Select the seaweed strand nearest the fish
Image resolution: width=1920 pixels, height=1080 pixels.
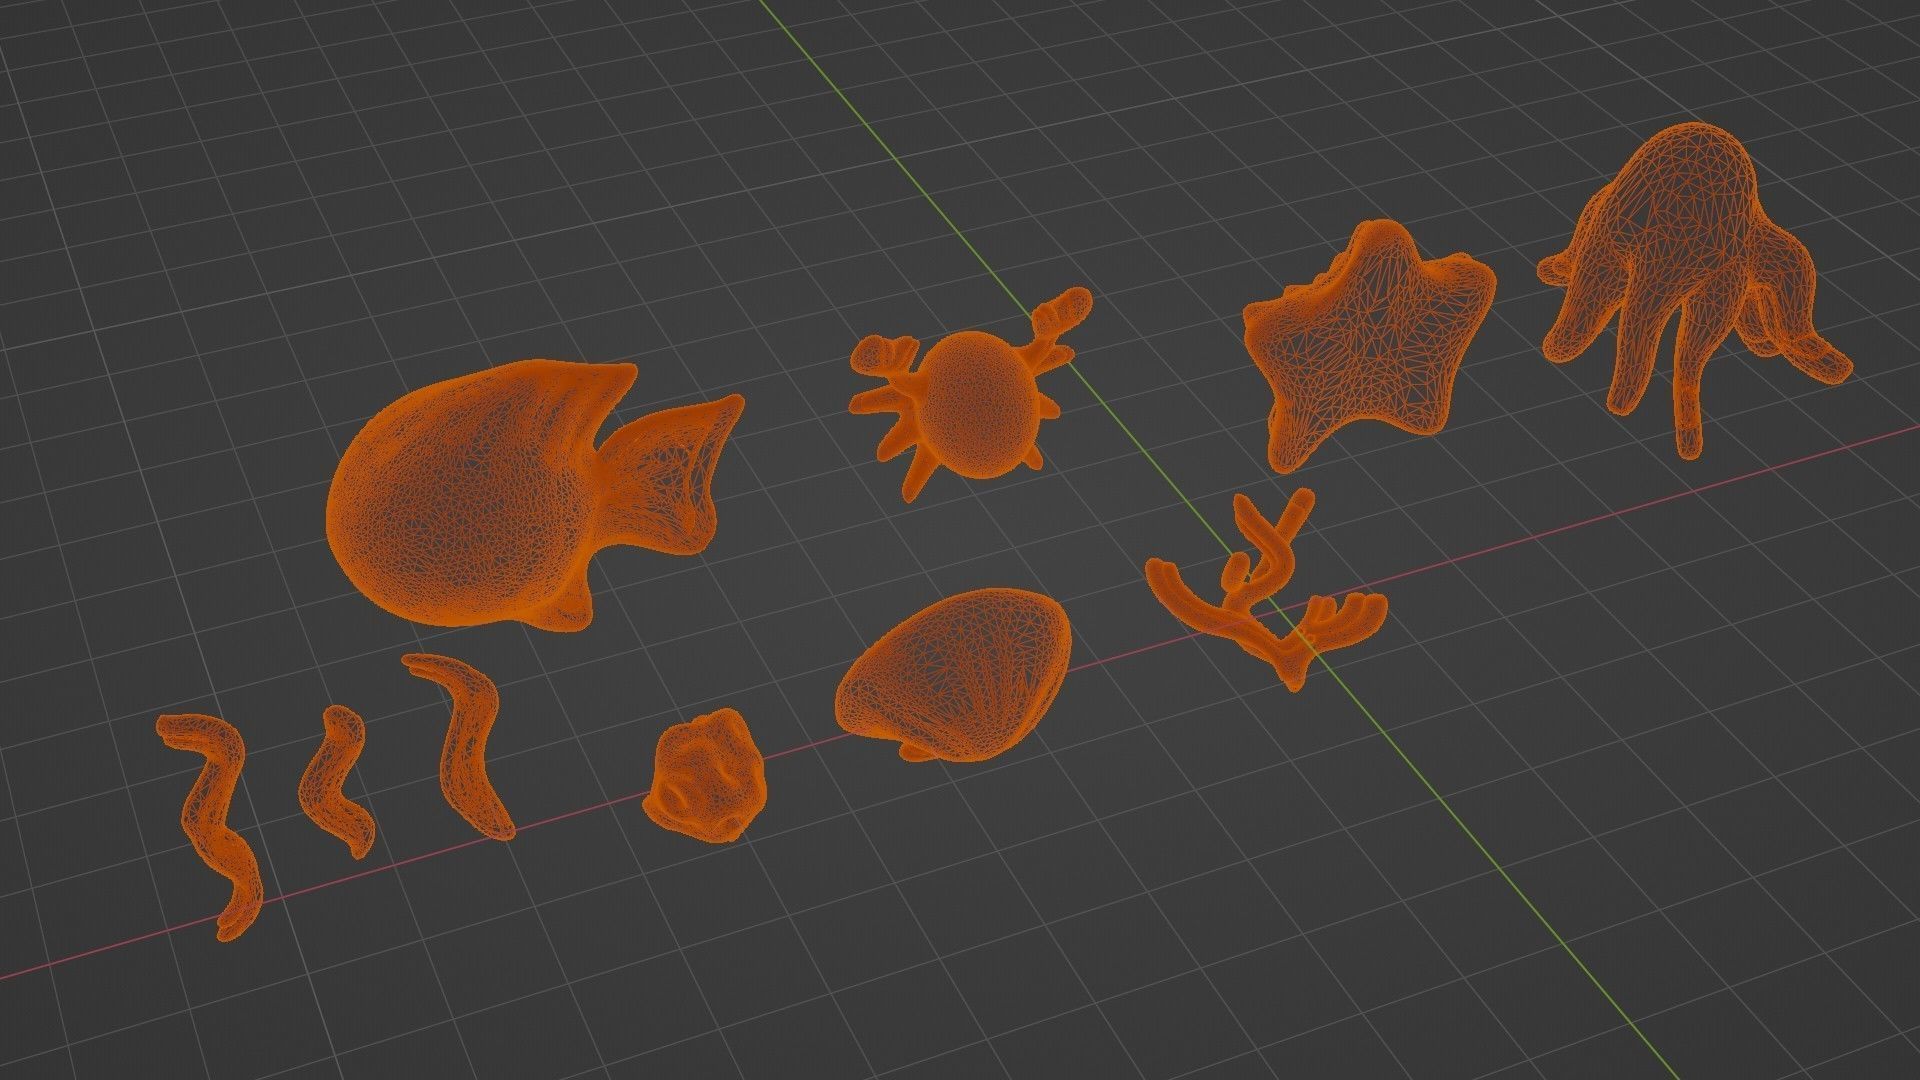[461, 745]
